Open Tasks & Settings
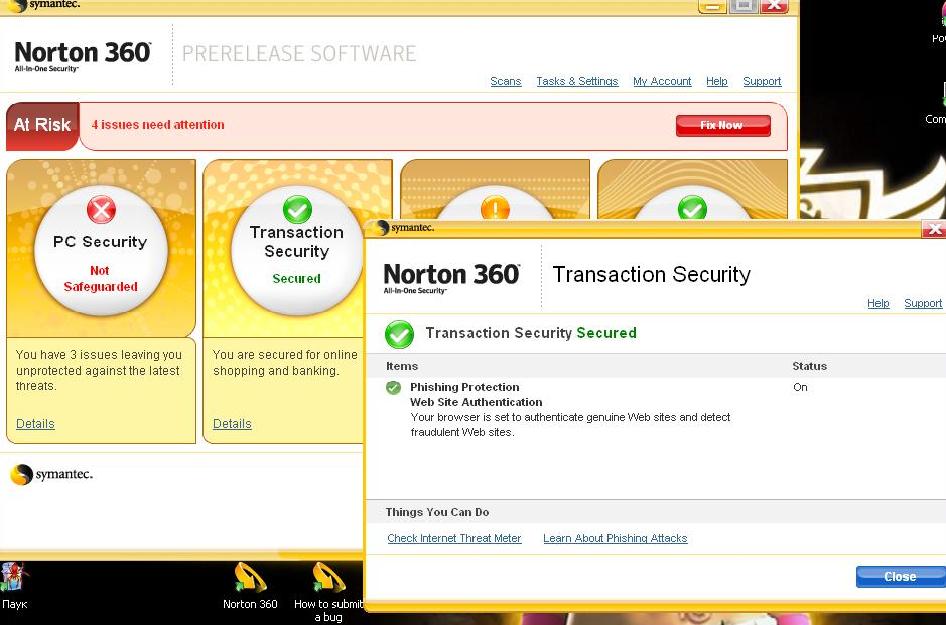The height and width of the screenshot is (625, 946). pyautogui.click(x=577, y=81)
